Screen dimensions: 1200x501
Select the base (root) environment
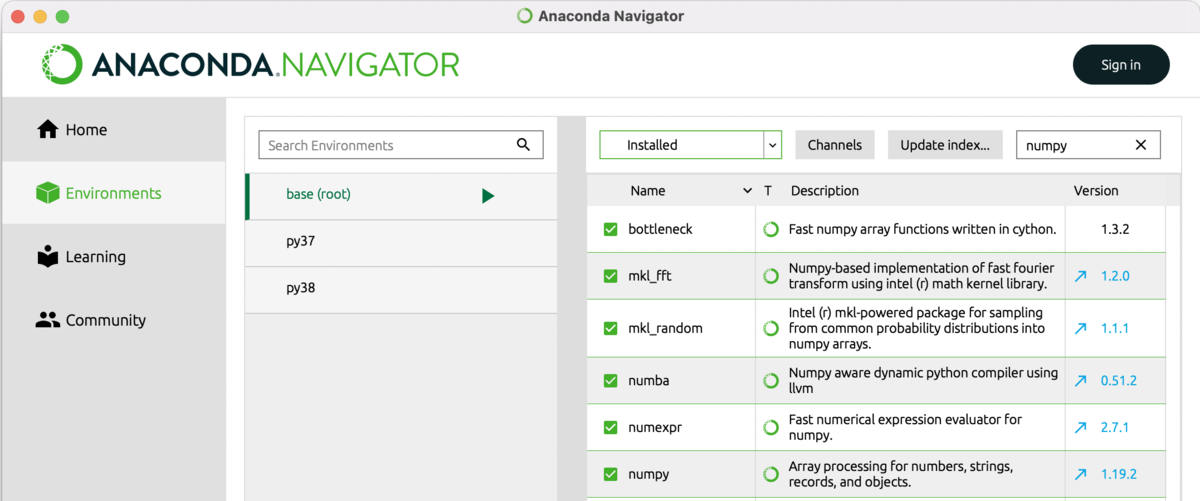click(400, 196)
